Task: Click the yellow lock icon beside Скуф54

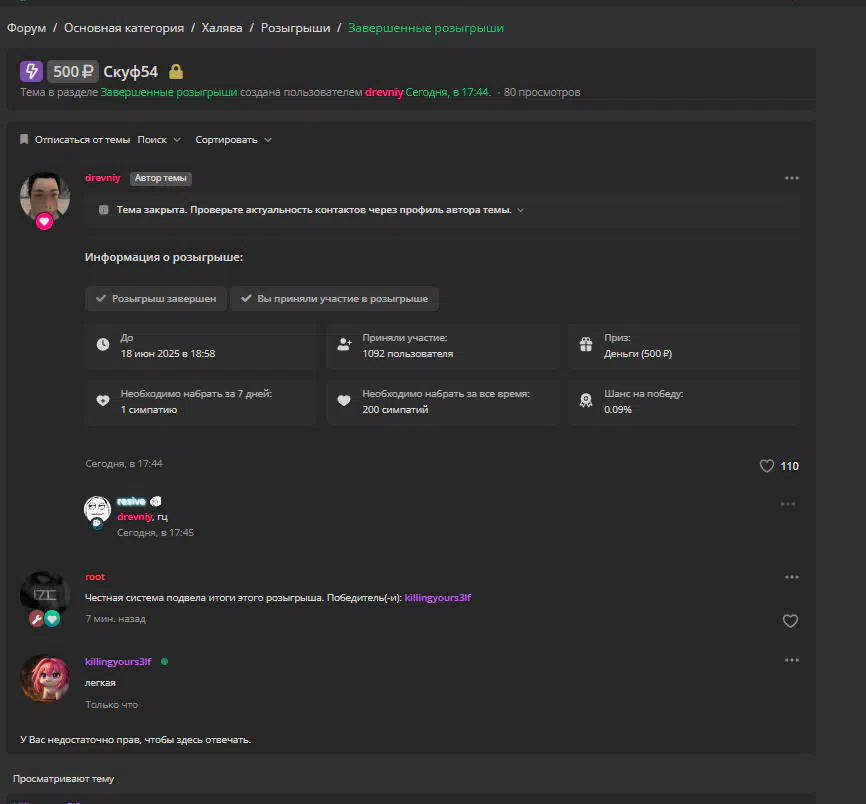Action: coord(176,71)
